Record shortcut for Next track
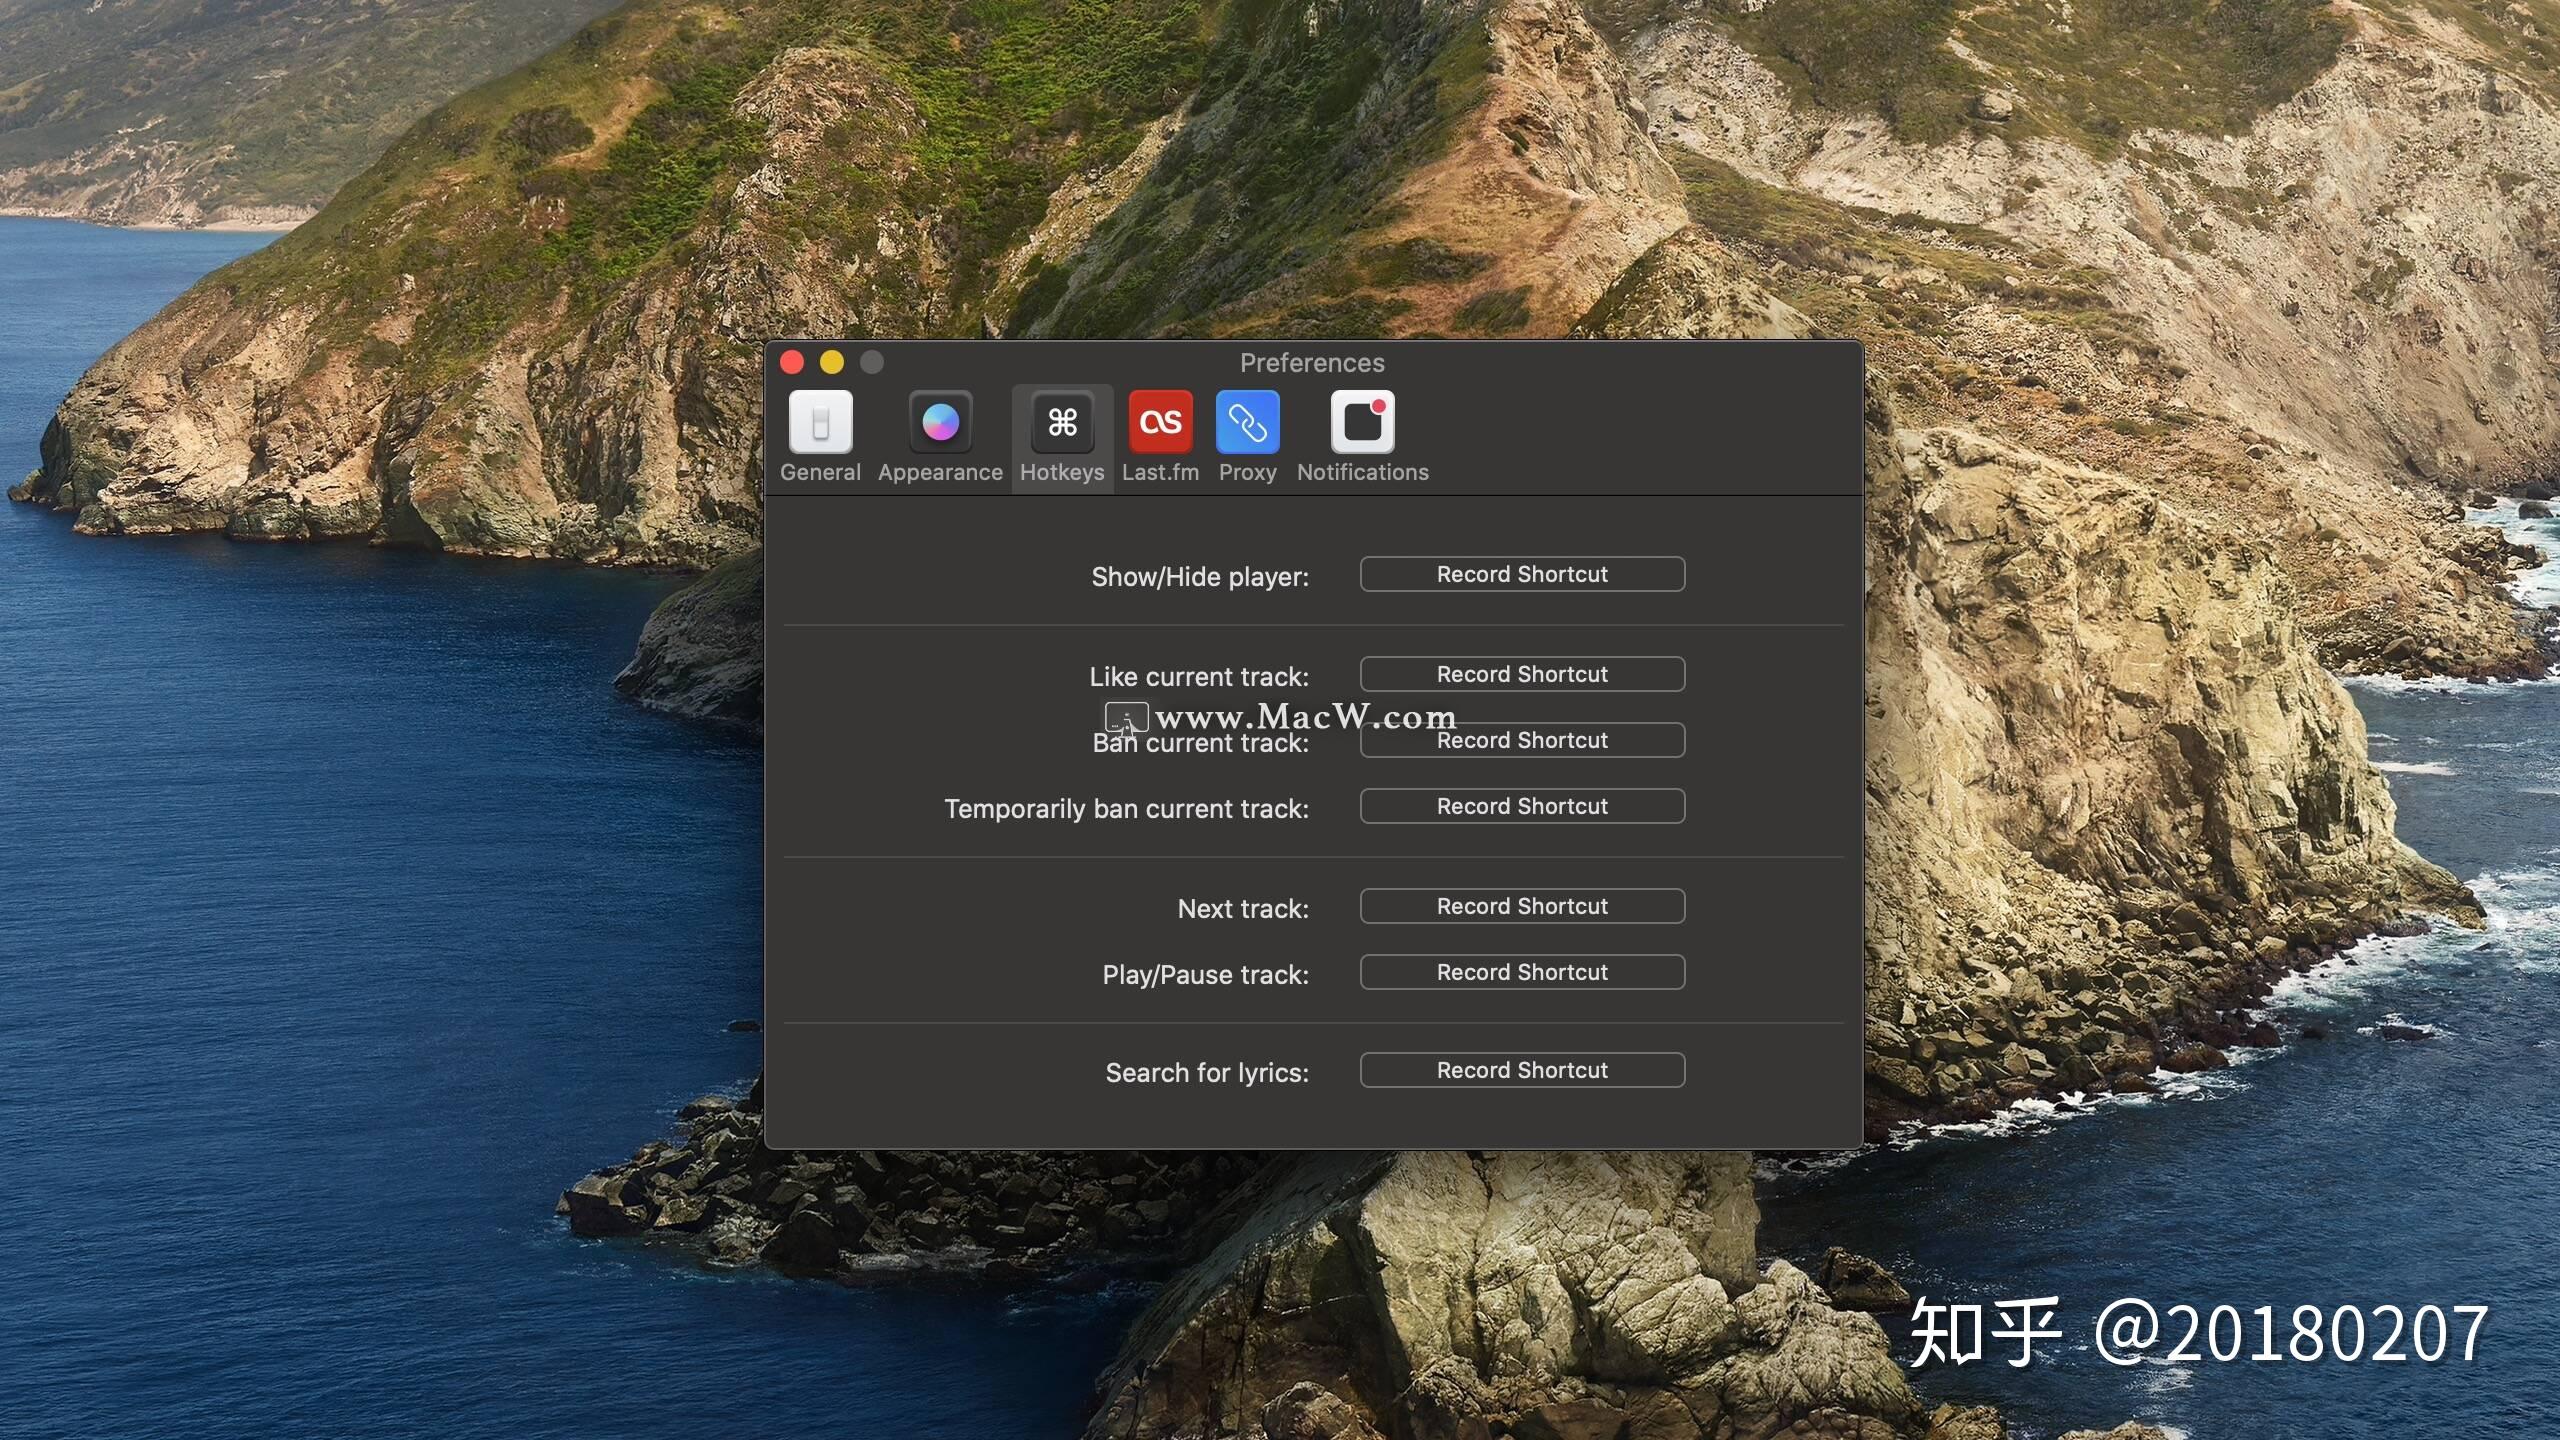The width and height of the screenshot is (2560, 1440). coord(1521,905)
